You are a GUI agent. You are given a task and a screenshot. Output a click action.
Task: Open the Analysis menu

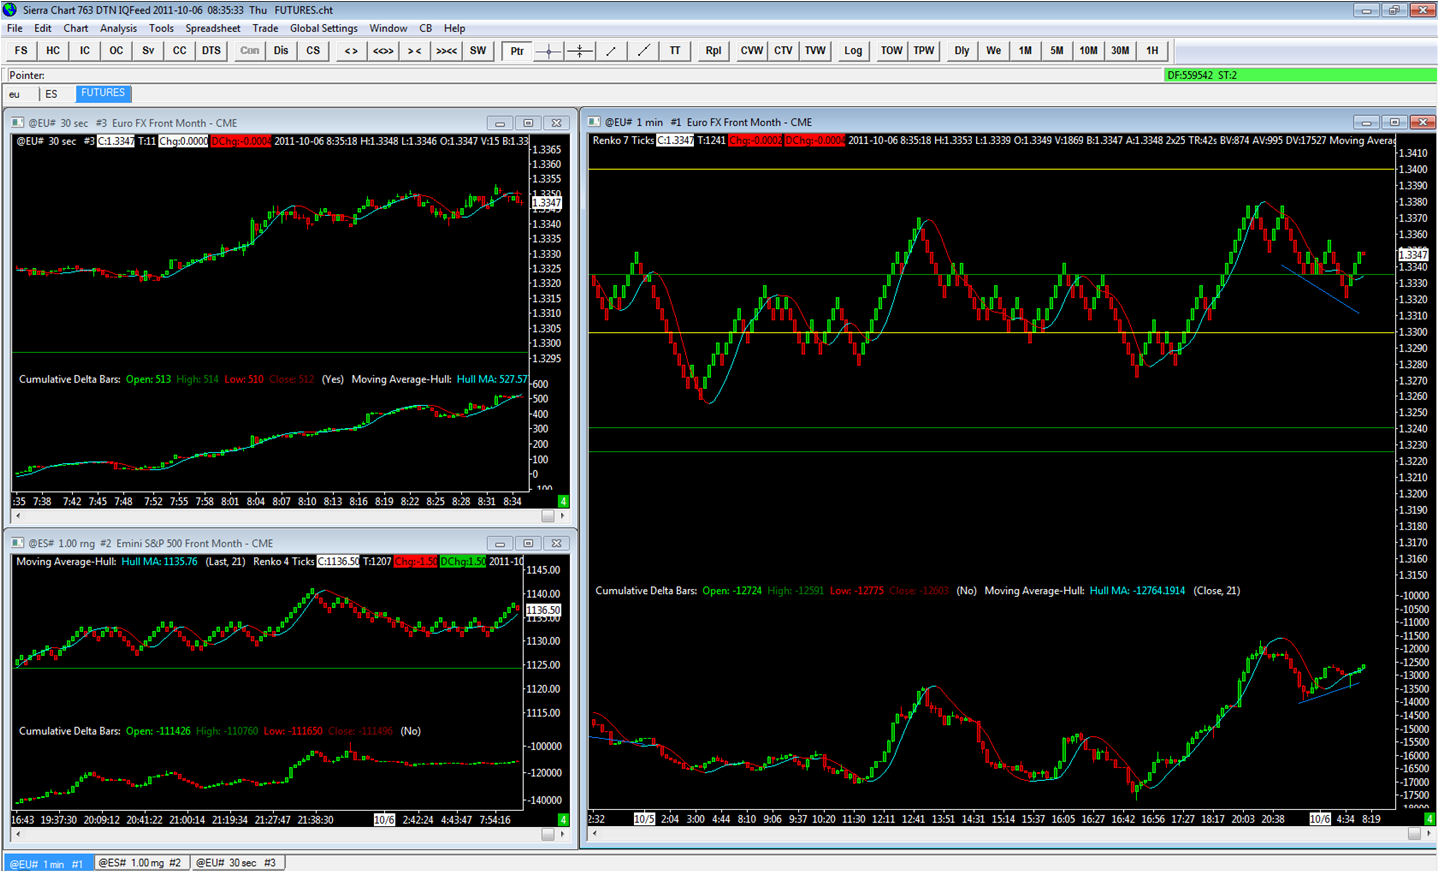coord(118,28)
